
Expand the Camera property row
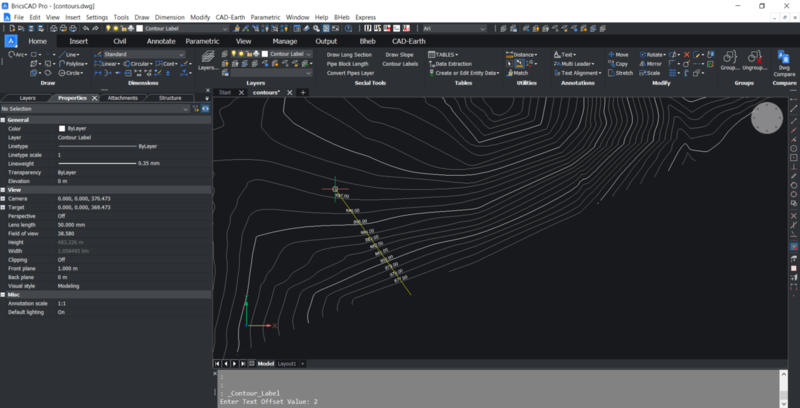(4, 198)
